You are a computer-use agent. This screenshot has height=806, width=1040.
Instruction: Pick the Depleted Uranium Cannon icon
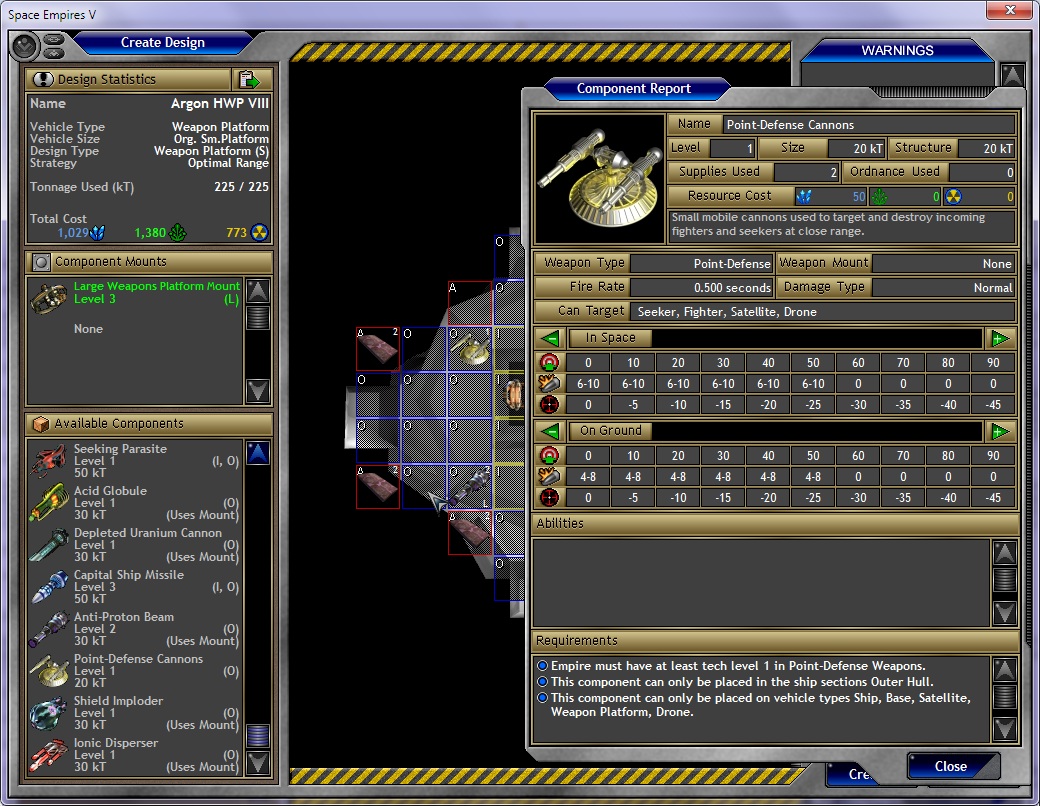click(48, 545)
